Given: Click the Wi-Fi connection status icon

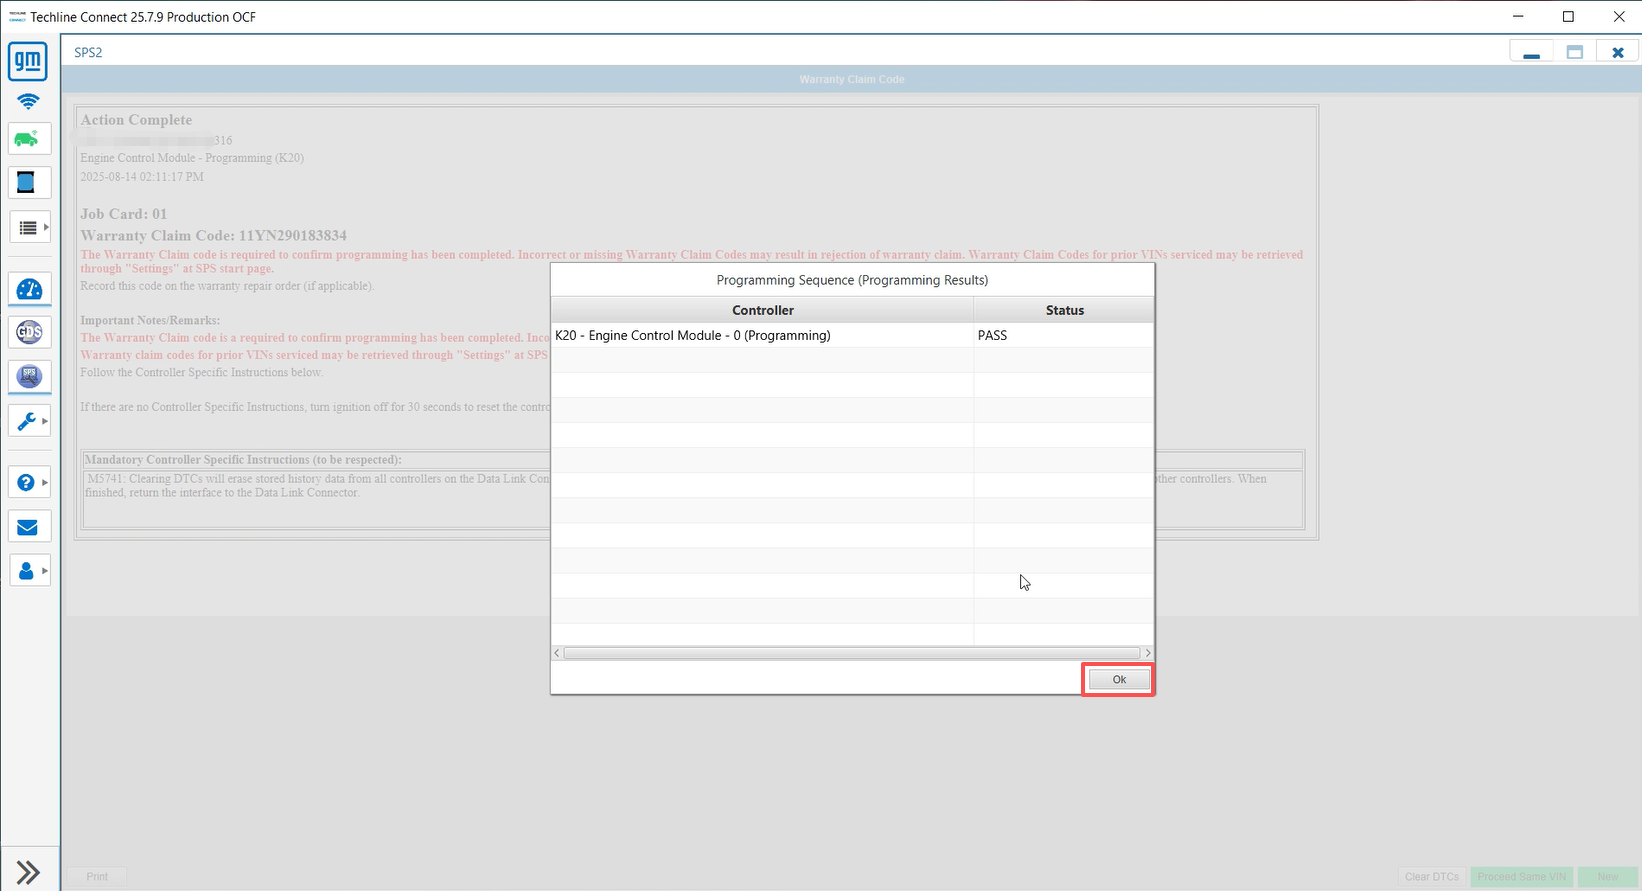Looking at the screenshot, I should click(x=28, y=101).
